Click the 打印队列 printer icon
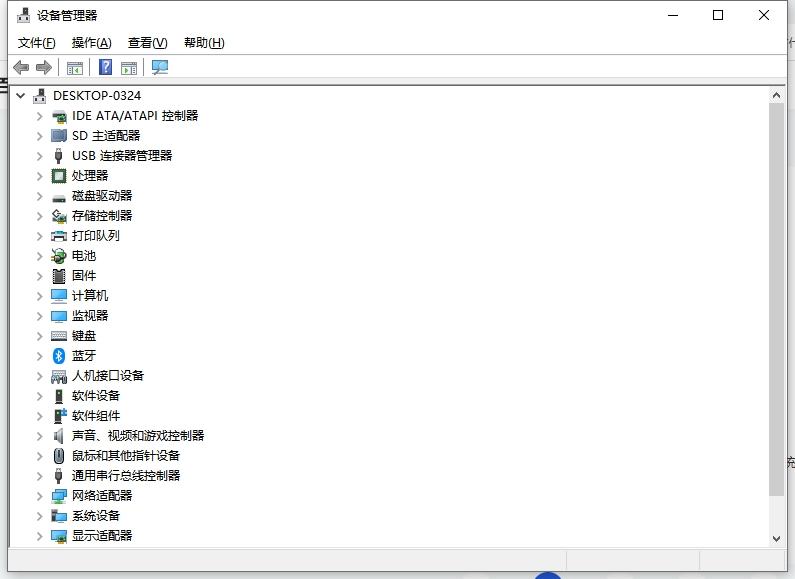 [x=59, y=236]
